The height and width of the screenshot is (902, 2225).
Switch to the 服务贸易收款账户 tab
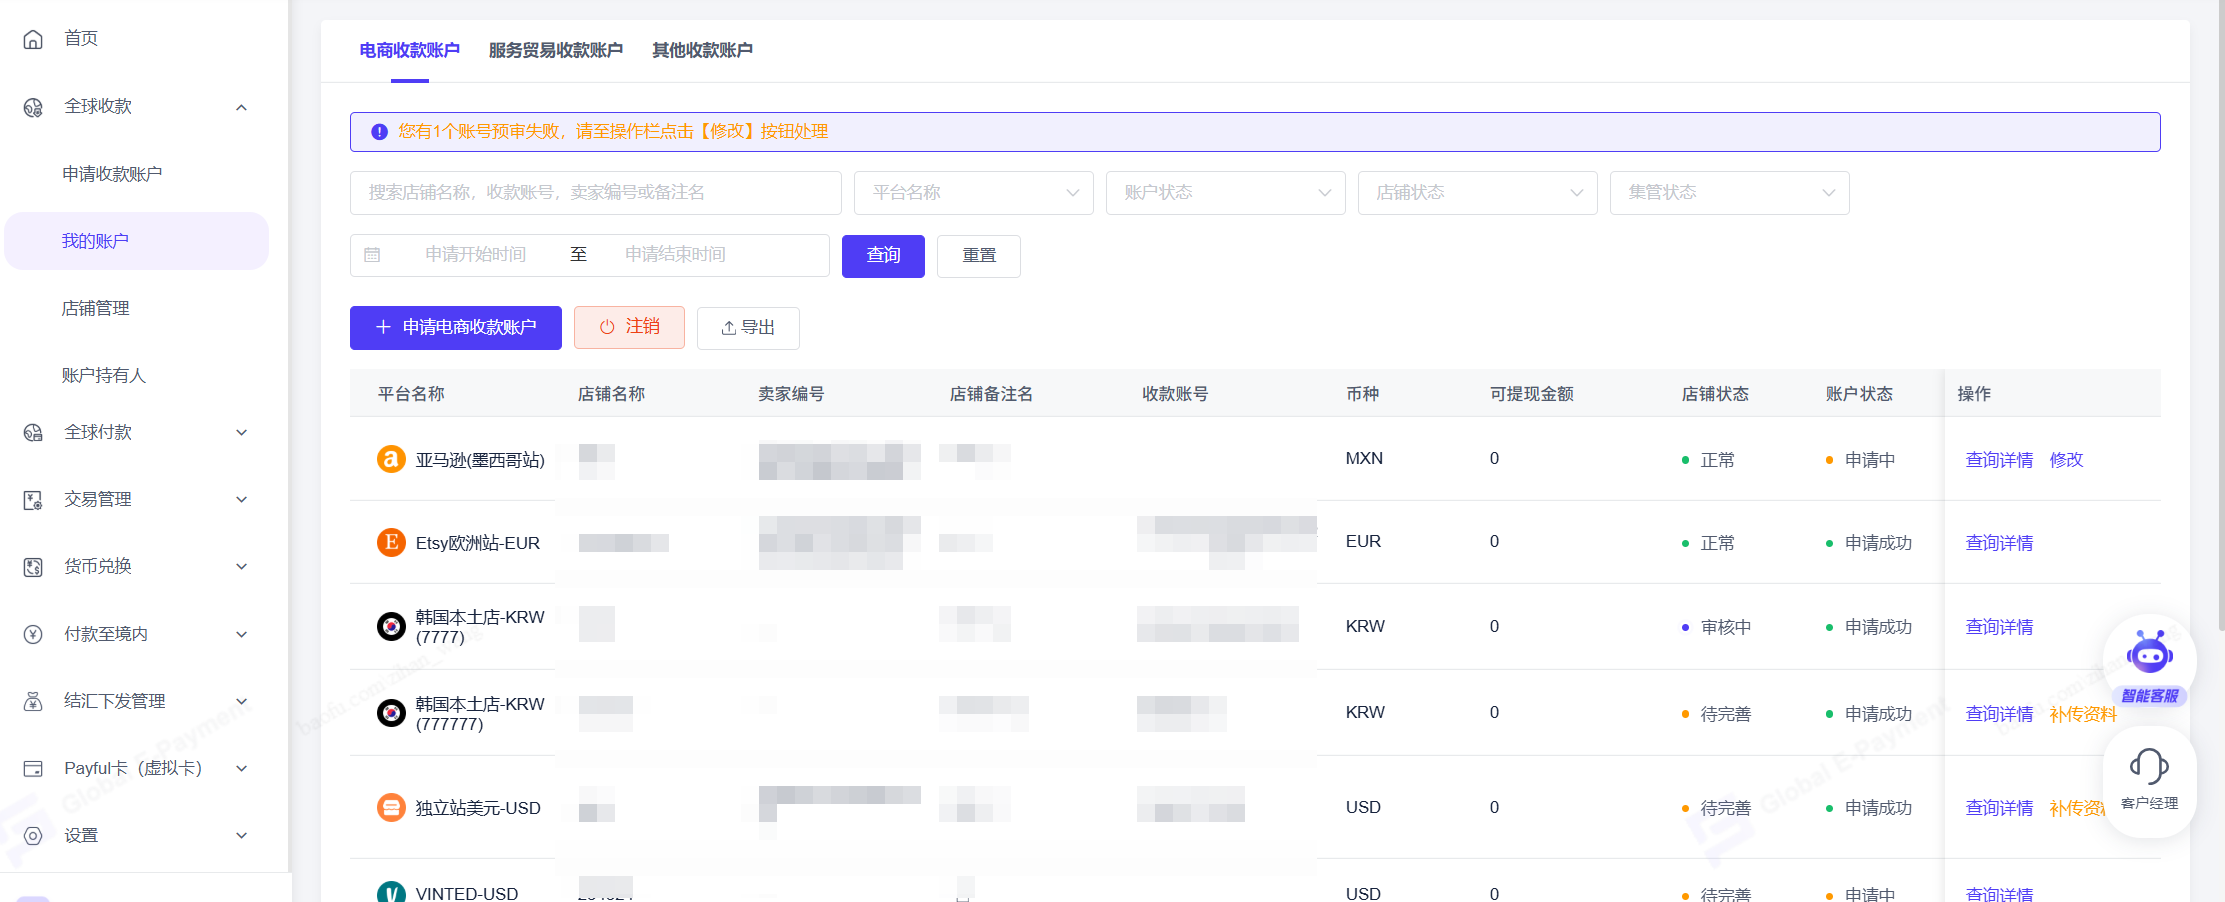point(555,50)
